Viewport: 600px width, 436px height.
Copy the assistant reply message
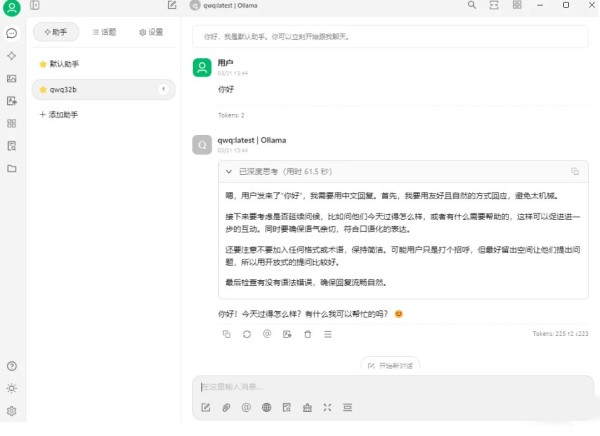227,334
